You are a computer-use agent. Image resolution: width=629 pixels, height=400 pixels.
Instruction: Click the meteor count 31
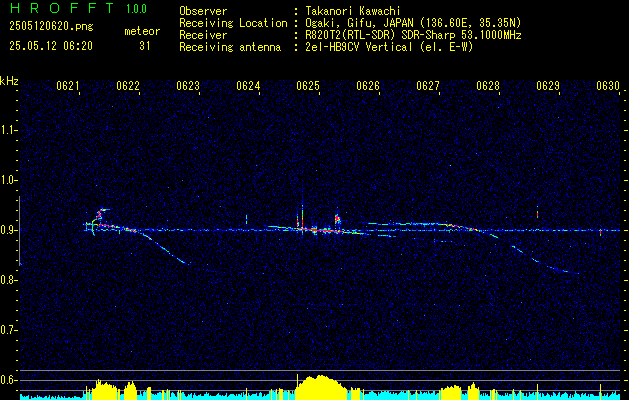pos(145,46)
